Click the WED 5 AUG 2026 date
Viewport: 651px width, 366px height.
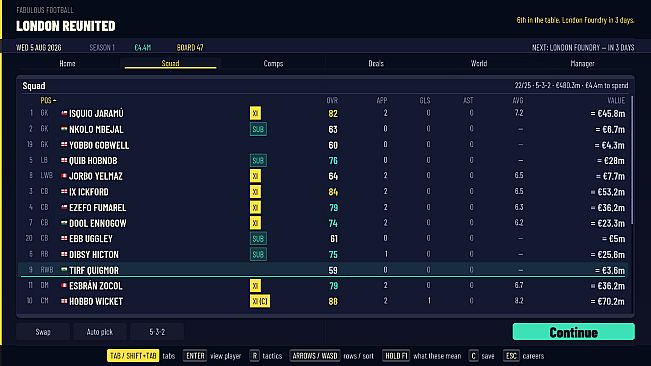coord(39,48)
